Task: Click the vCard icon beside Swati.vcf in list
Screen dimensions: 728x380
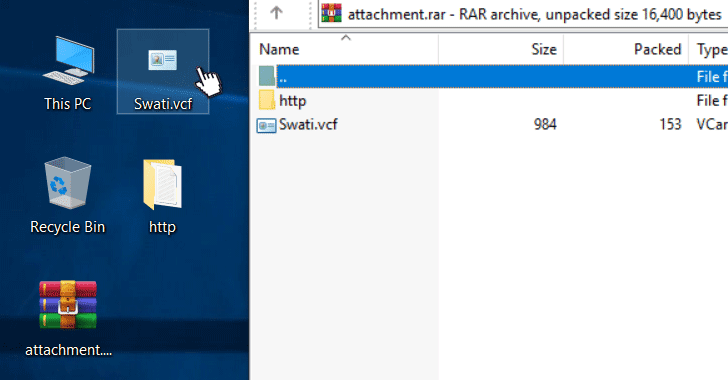Action: [266, 125]
